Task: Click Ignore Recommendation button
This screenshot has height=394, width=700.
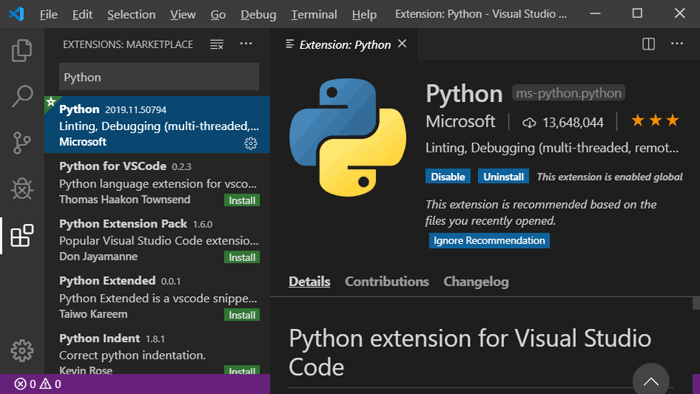Action: (489, 241)
